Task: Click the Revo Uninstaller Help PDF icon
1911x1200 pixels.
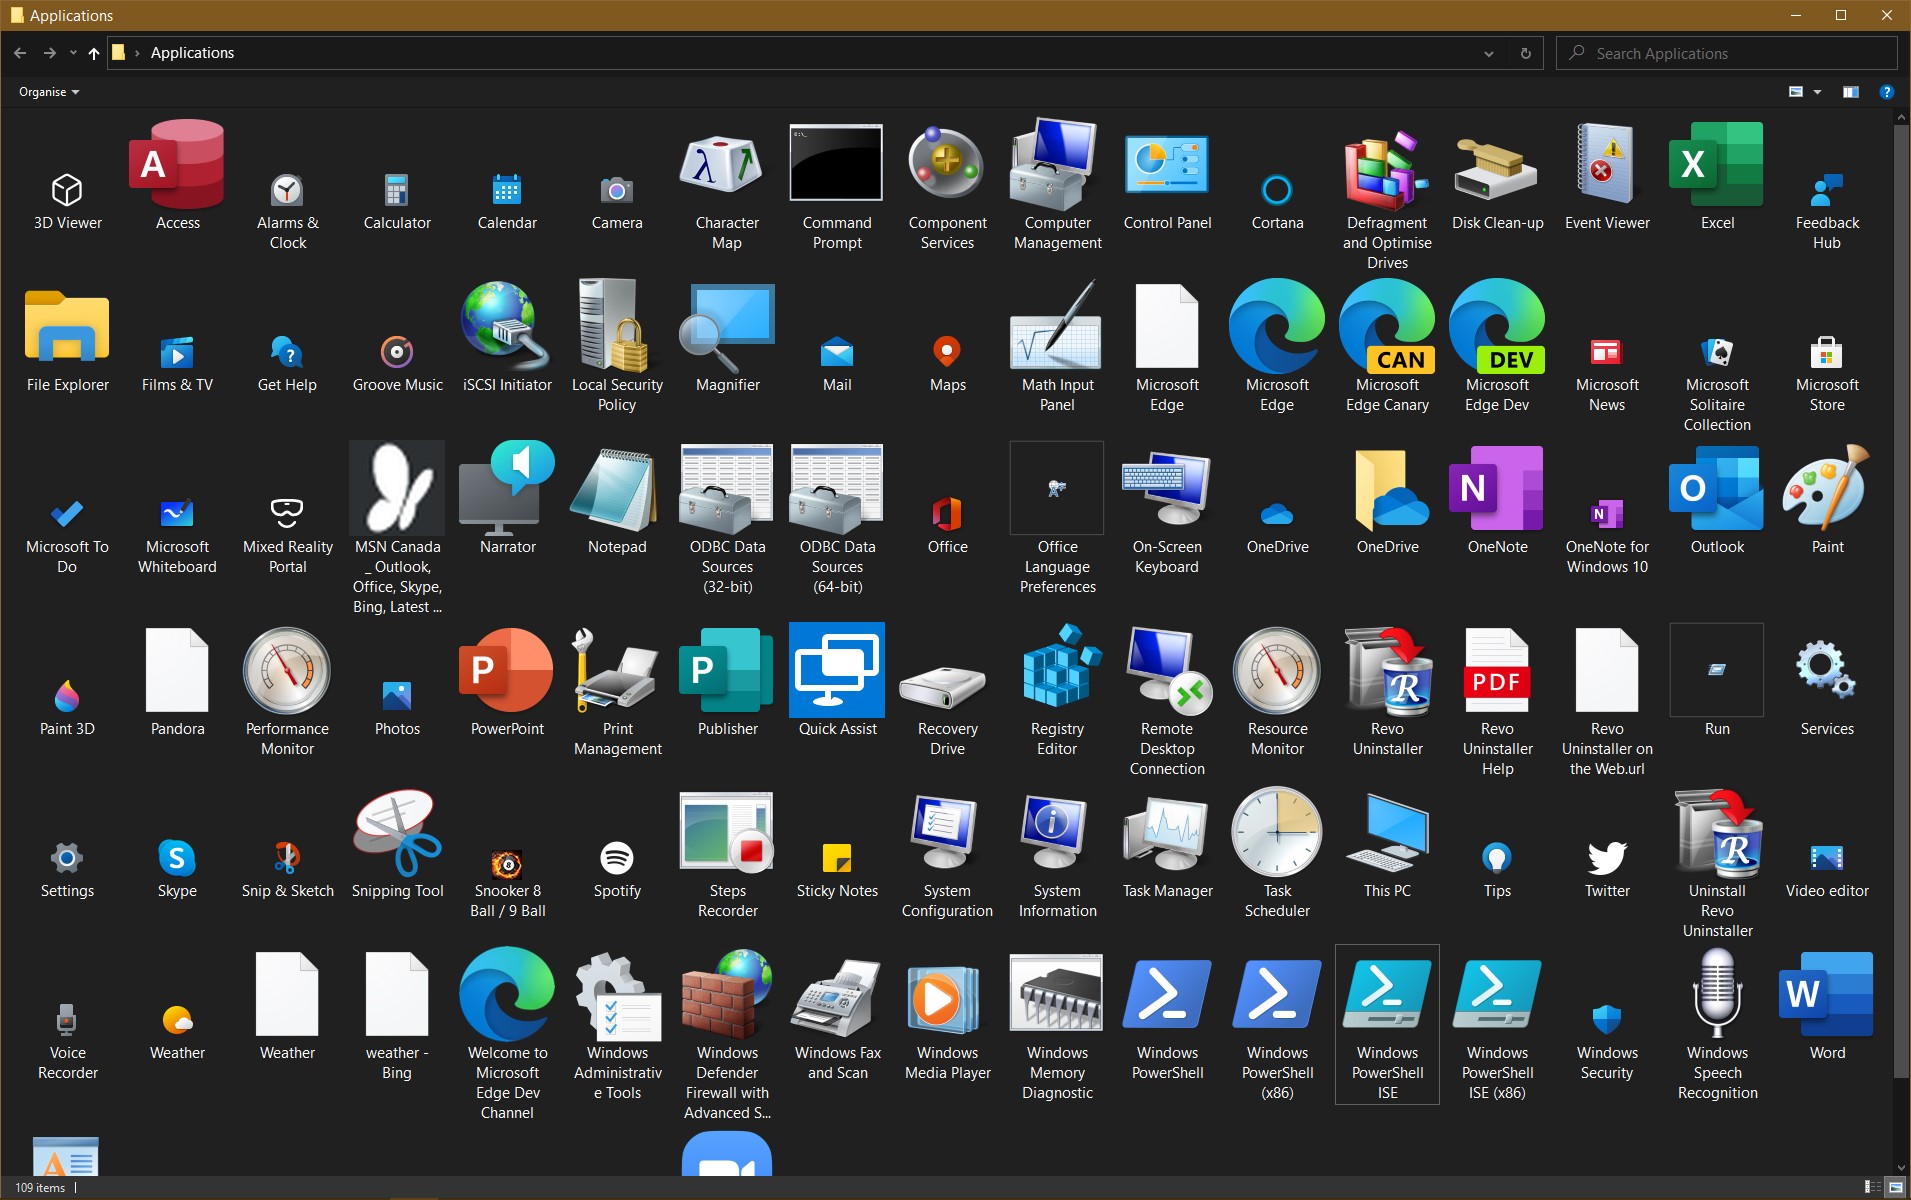Action: coord(1497,670)
